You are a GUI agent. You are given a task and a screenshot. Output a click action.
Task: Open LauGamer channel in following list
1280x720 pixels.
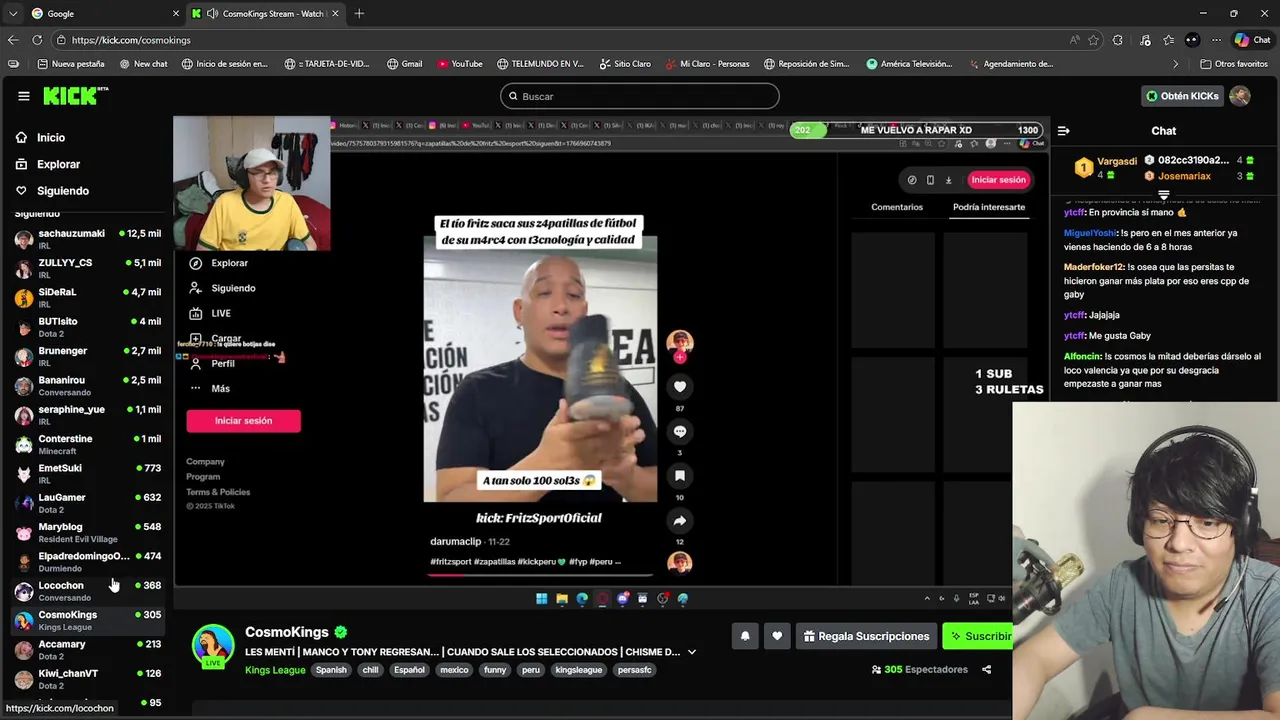(88, 503)
